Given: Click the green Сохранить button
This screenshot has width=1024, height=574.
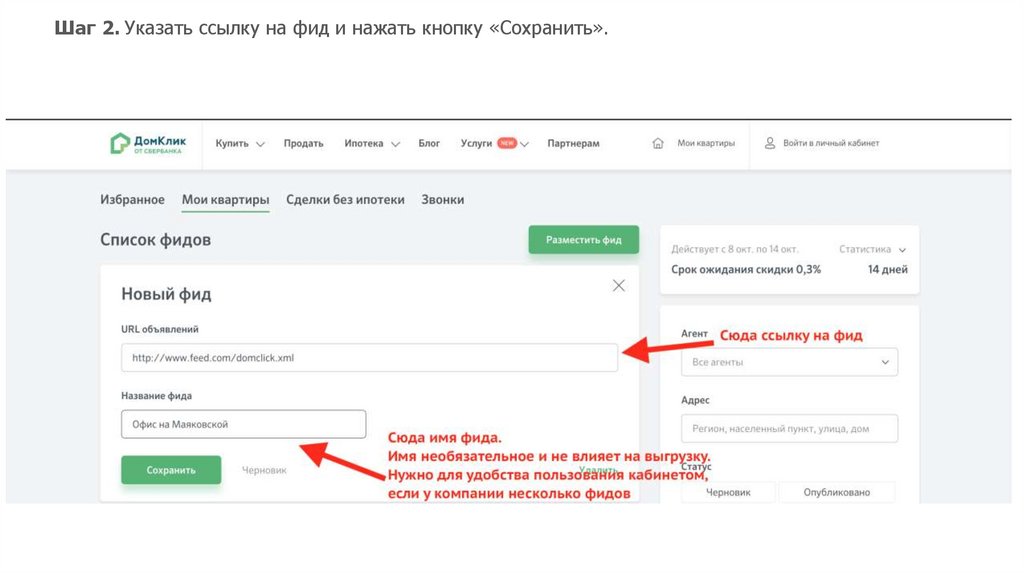Looking at the screenshot, I should tap(171, 470).
